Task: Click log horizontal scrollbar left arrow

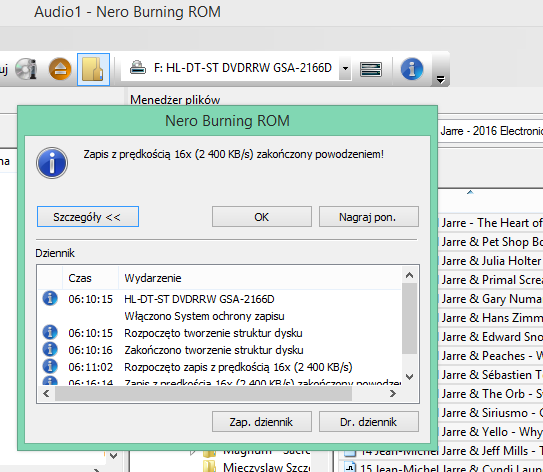Action: (46, 394)
